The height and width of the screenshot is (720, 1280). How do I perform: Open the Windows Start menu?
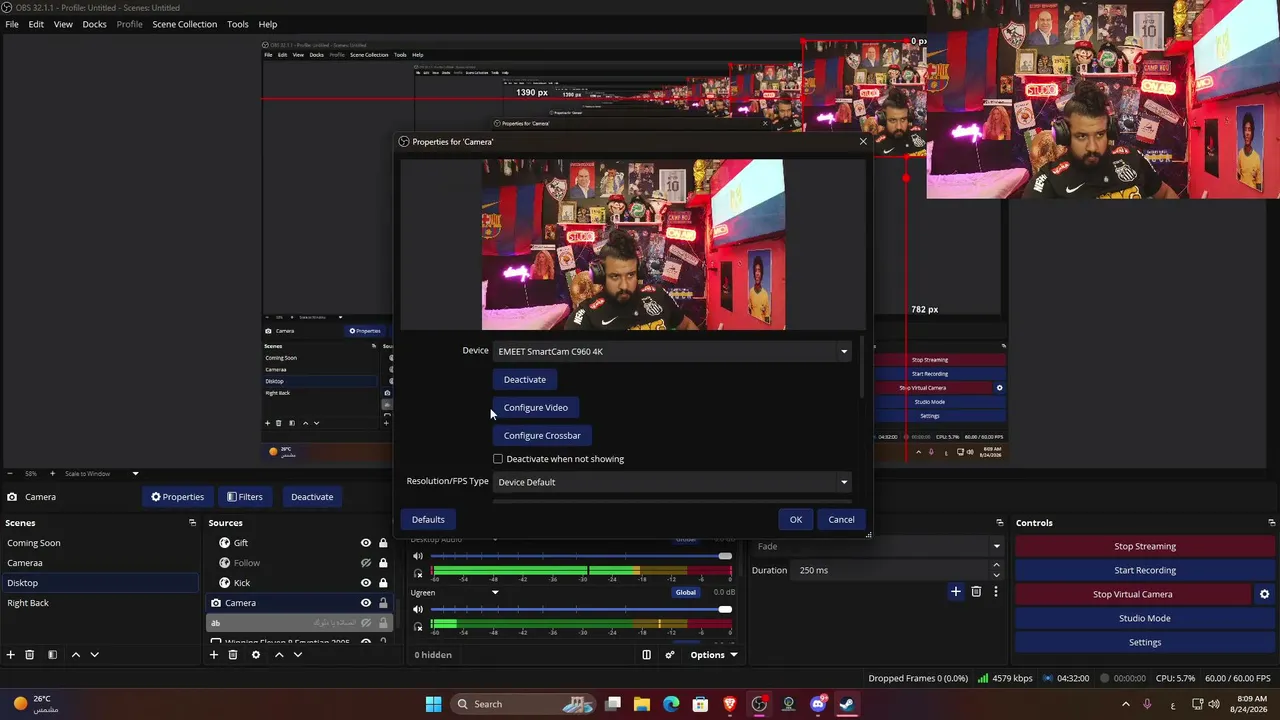[x=434, y=704]
